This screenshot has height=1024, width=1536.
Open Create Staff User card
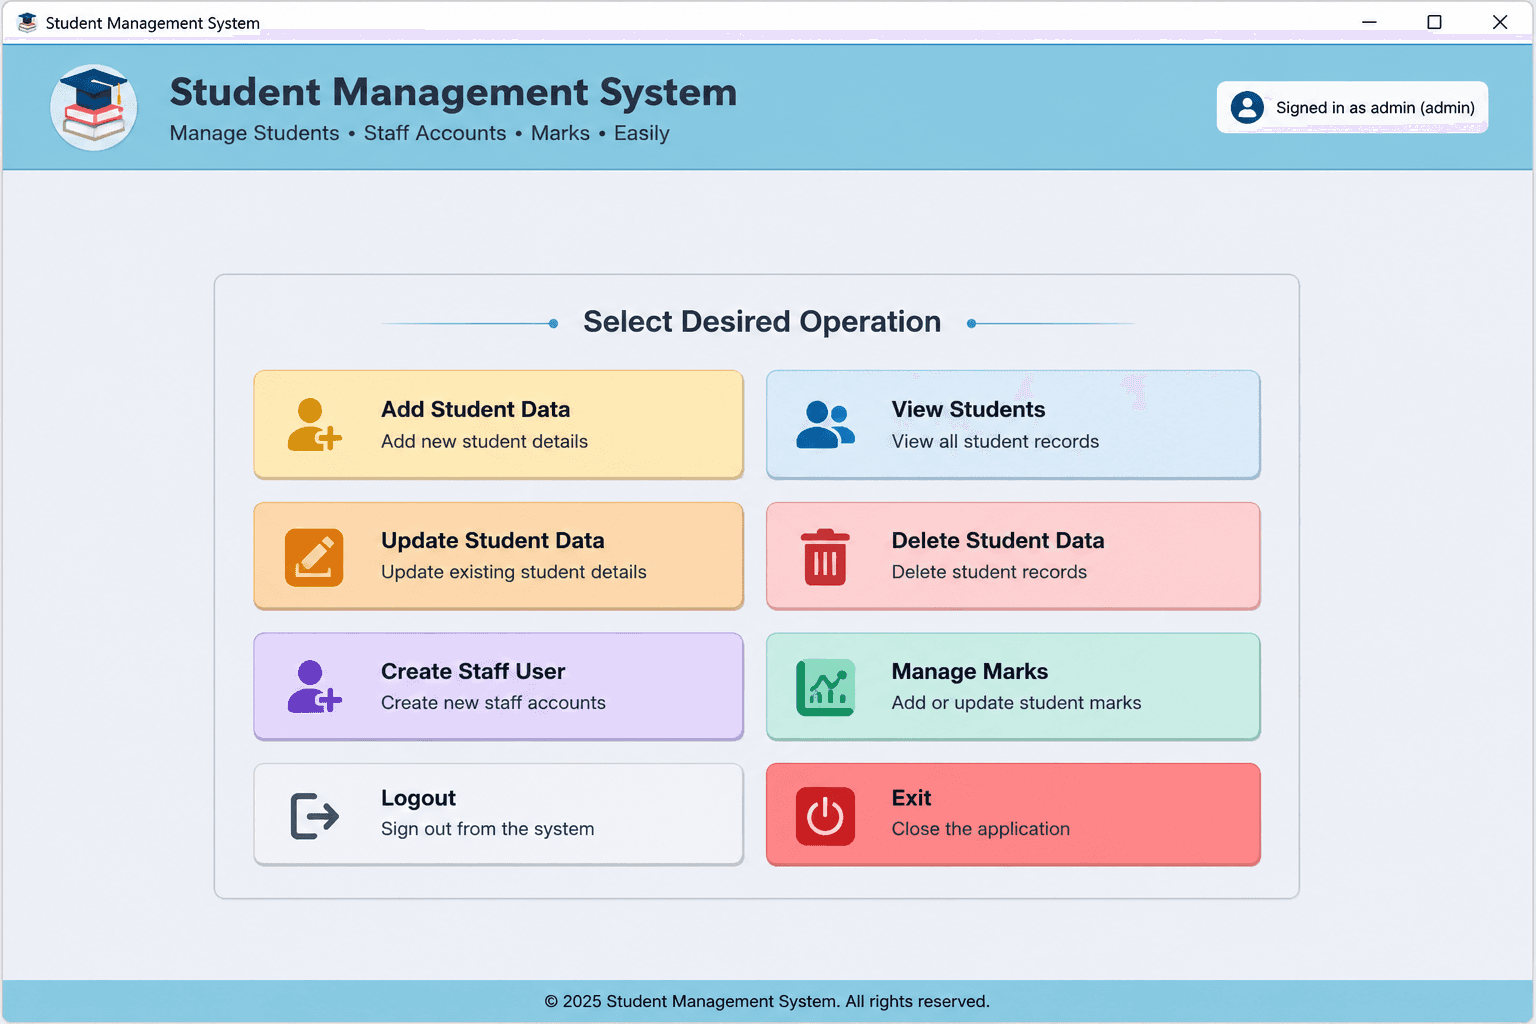498,687
